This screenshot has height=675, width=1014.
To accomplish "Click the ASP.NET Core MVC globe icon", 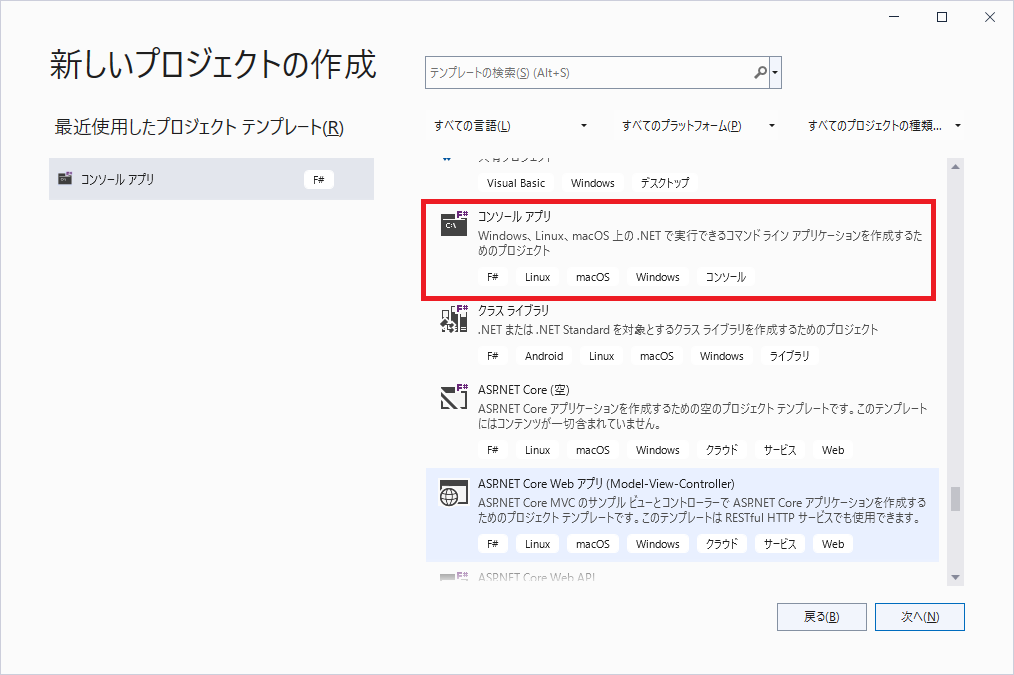I will pyautogui.click(x=454, y=493).
